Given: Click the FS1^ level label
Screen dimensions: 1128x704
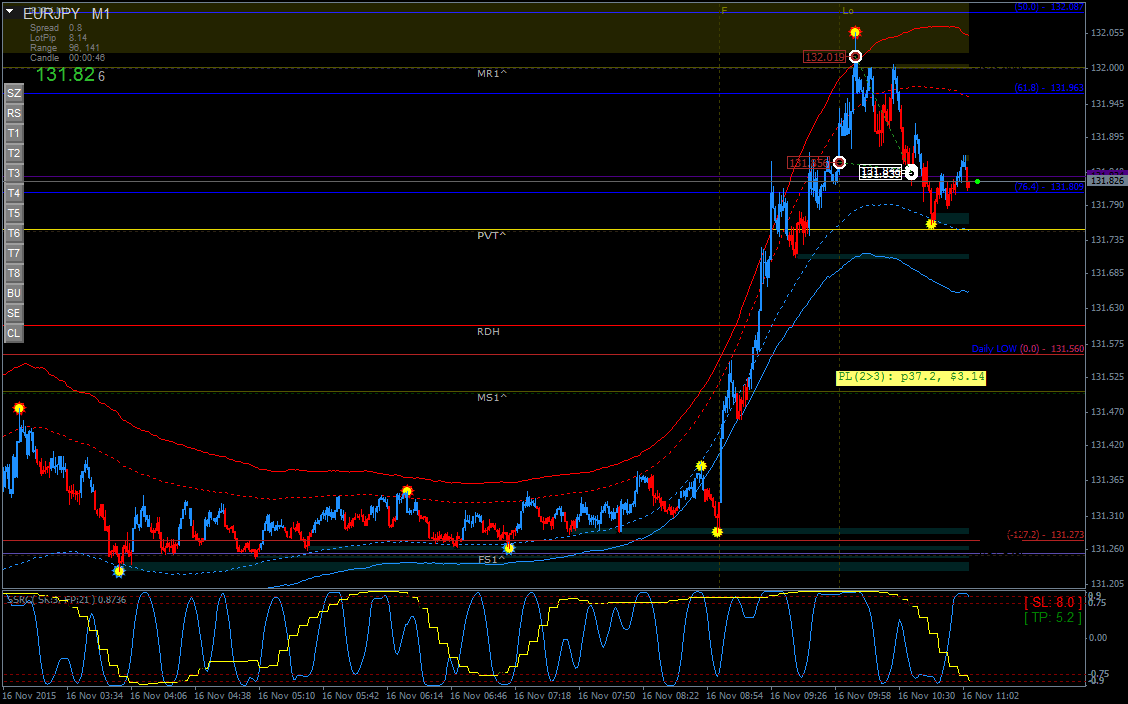Looking at the screenshot, I should pos(492,559).
